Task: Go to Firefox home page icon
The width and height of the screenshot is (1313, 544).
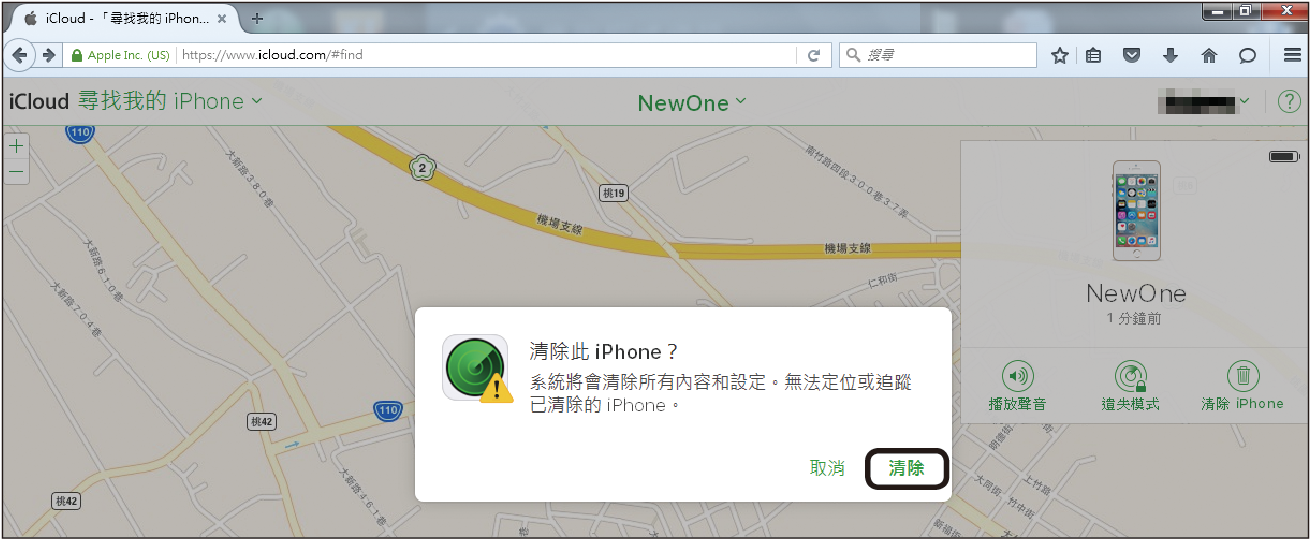Action: 1209,56
